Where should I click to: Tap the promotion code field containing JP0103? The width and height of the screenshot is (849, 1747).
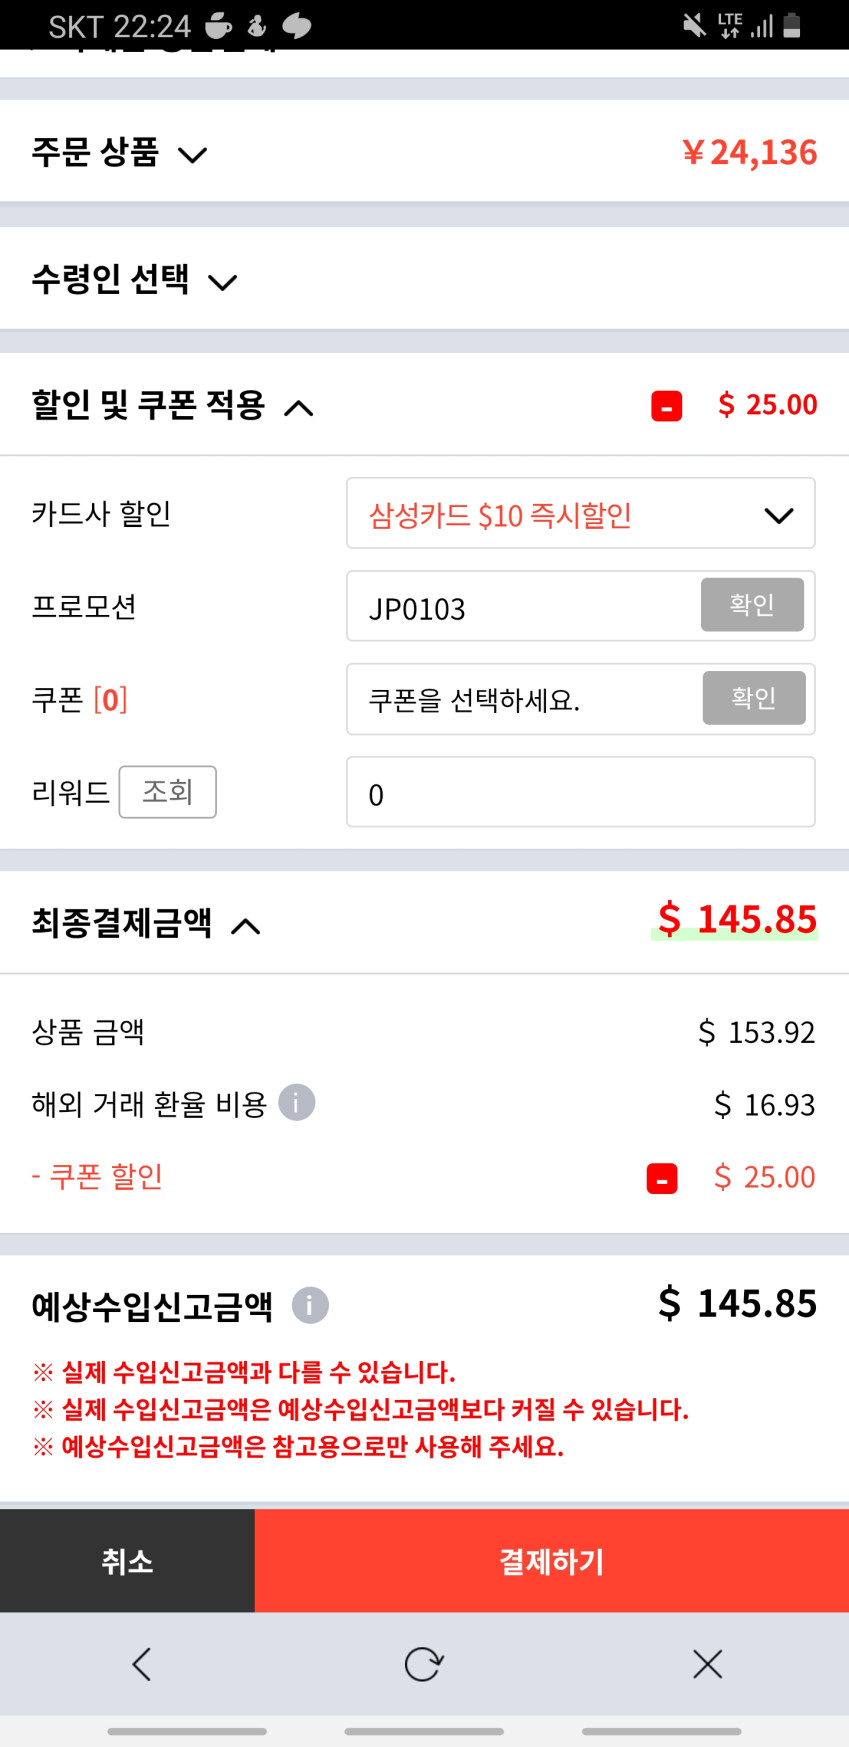pyautogui.click(x=520, y=607)
